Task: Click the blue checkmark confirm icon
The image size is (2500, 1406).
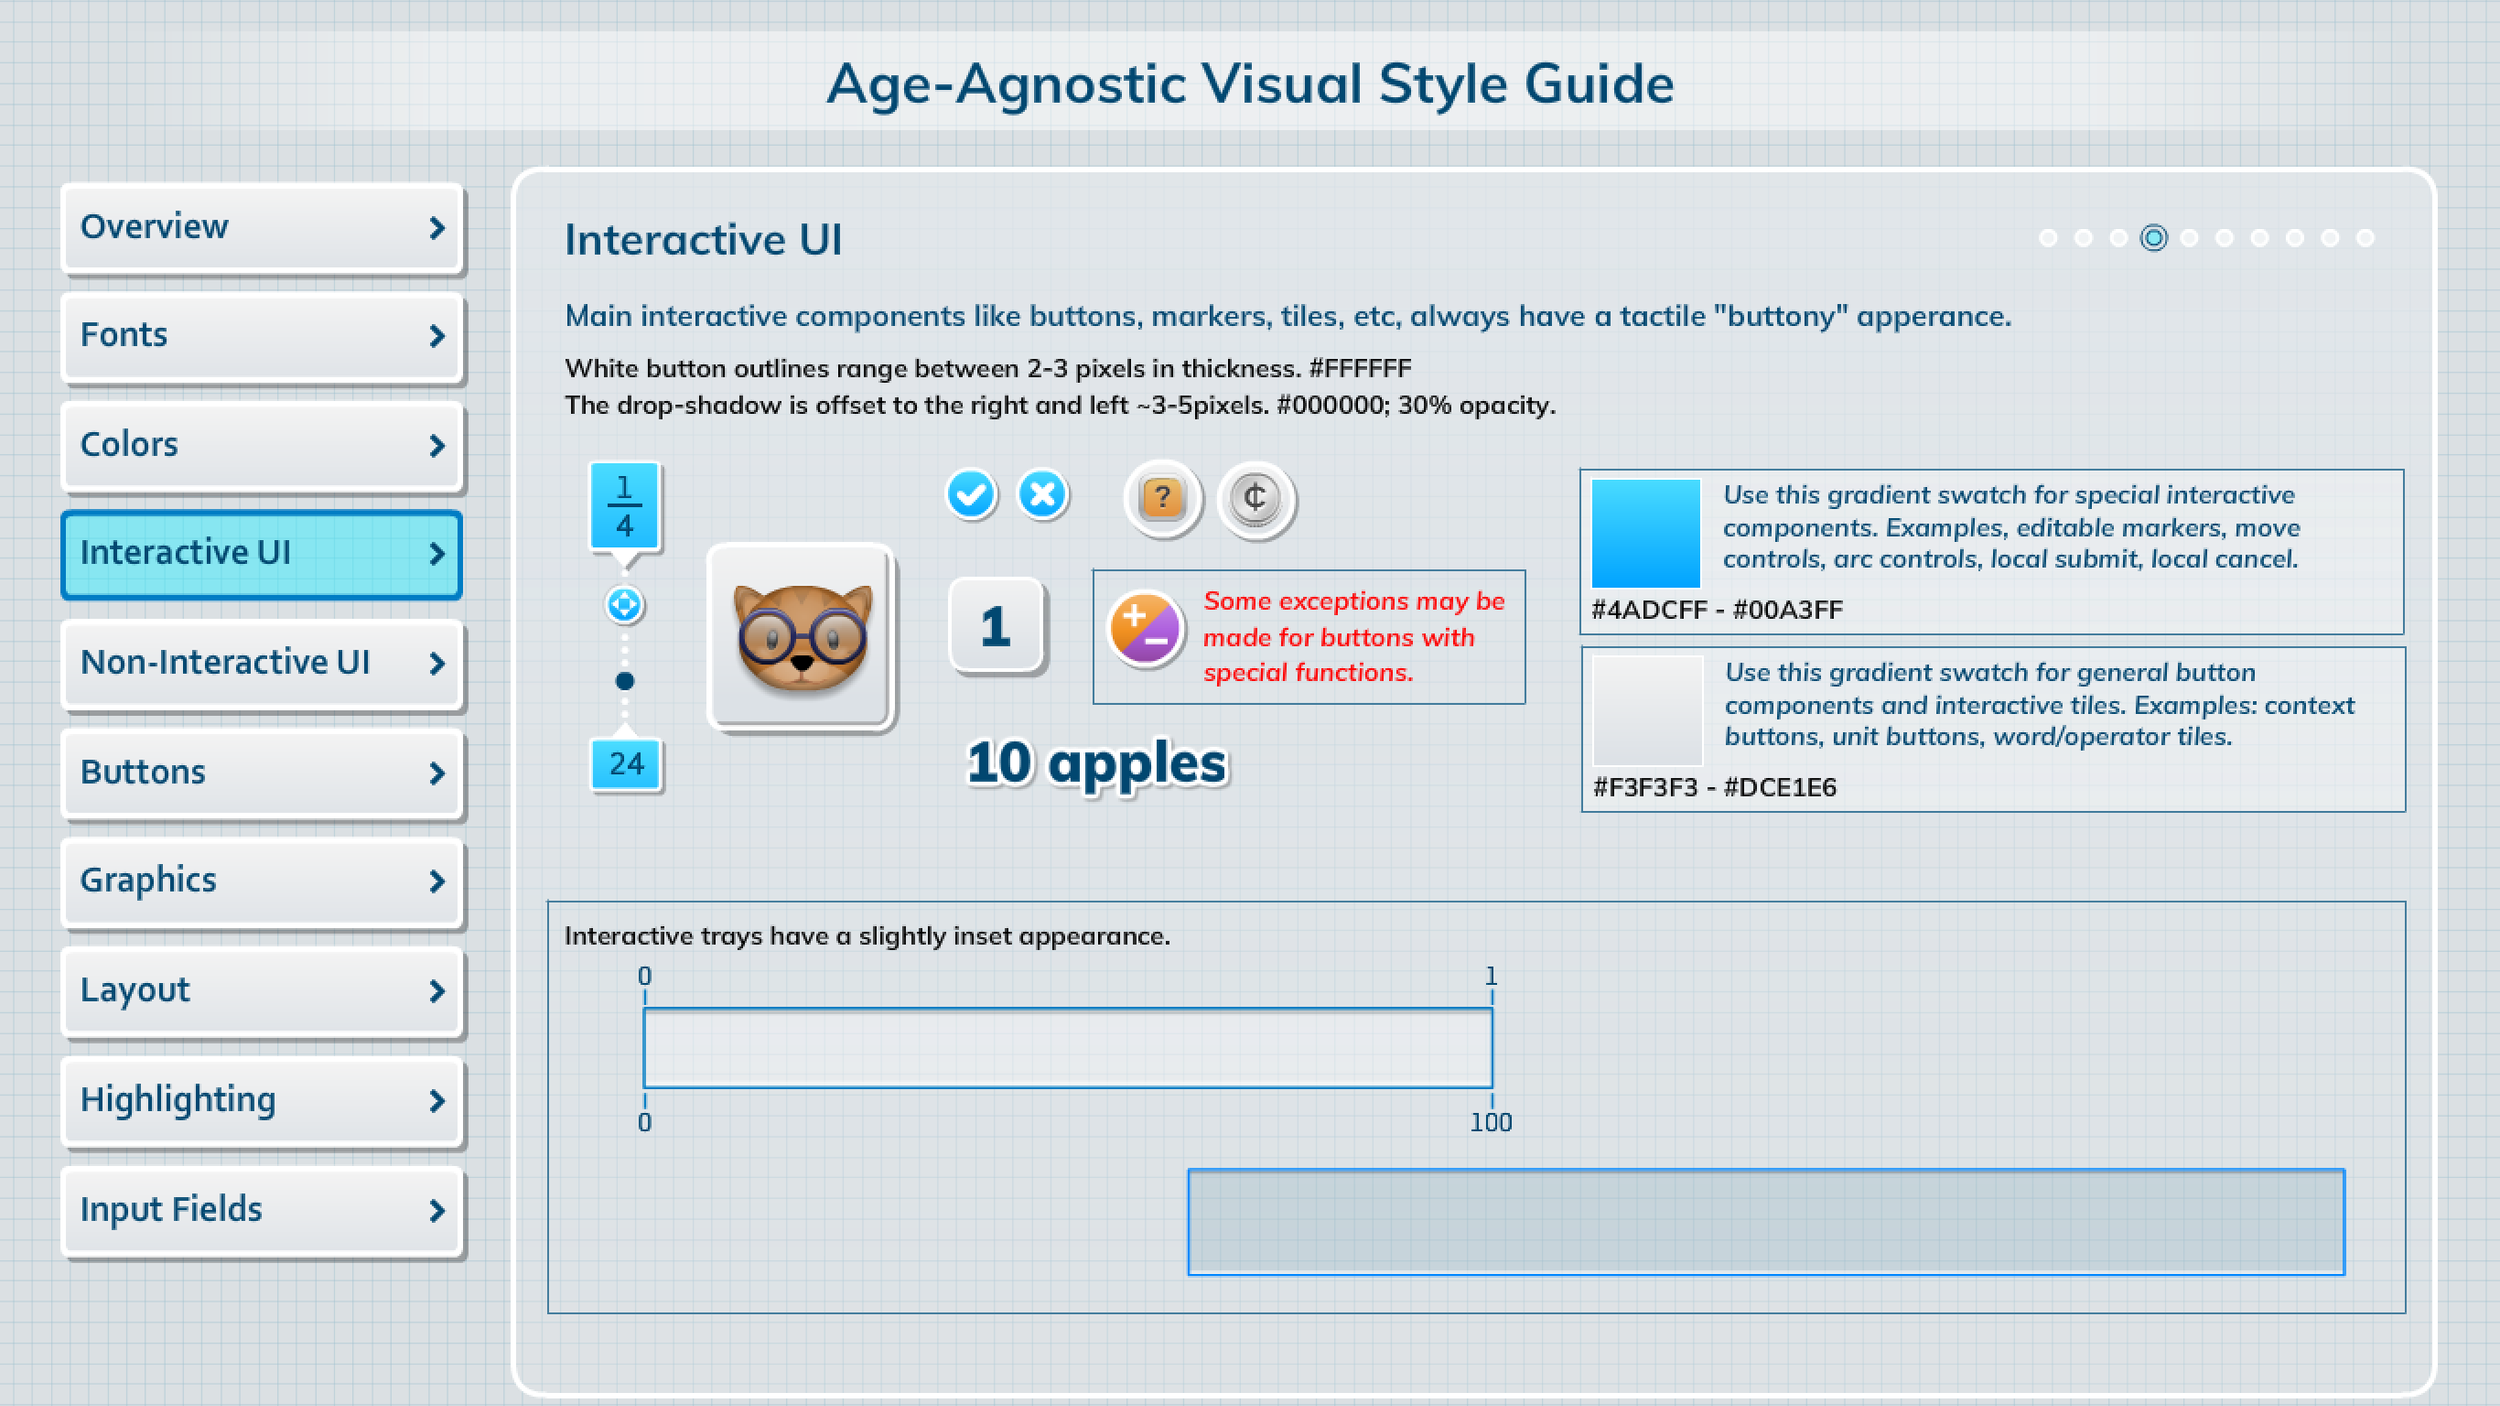Action: click(971, 495)
